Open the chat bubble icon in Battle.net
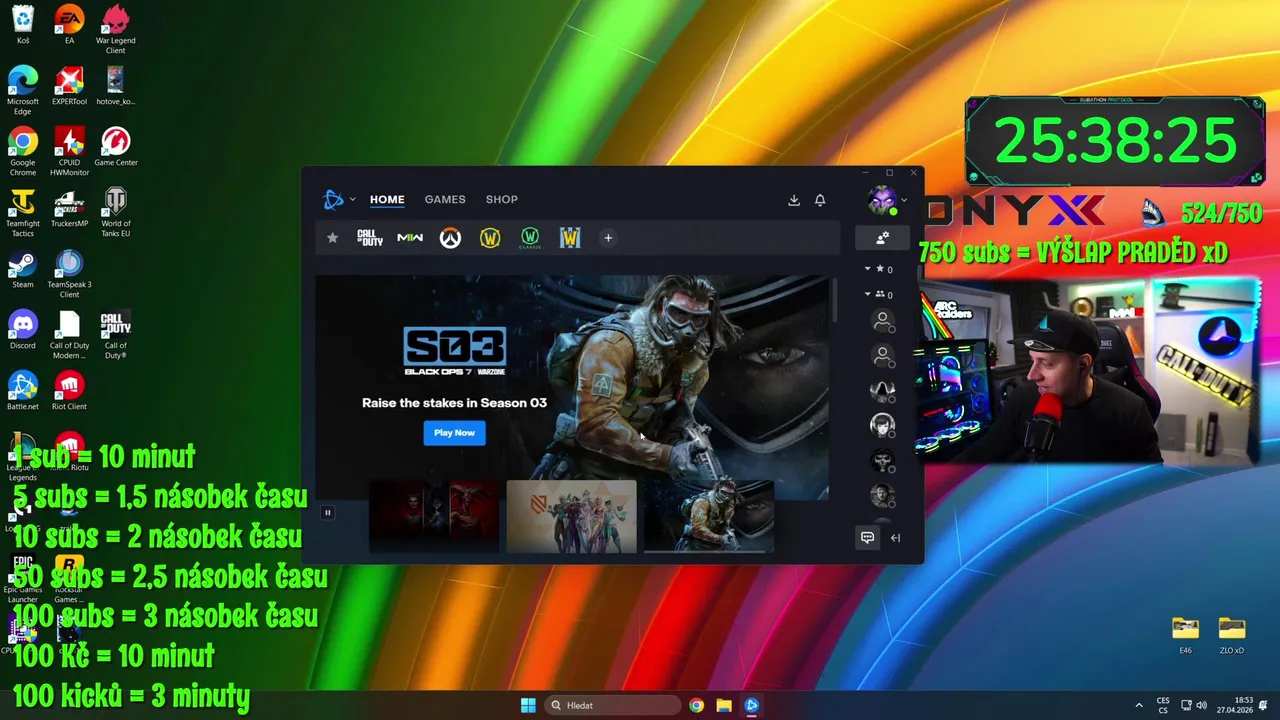The height and width of the screenshot is (720, 1280). click(867, 537)
